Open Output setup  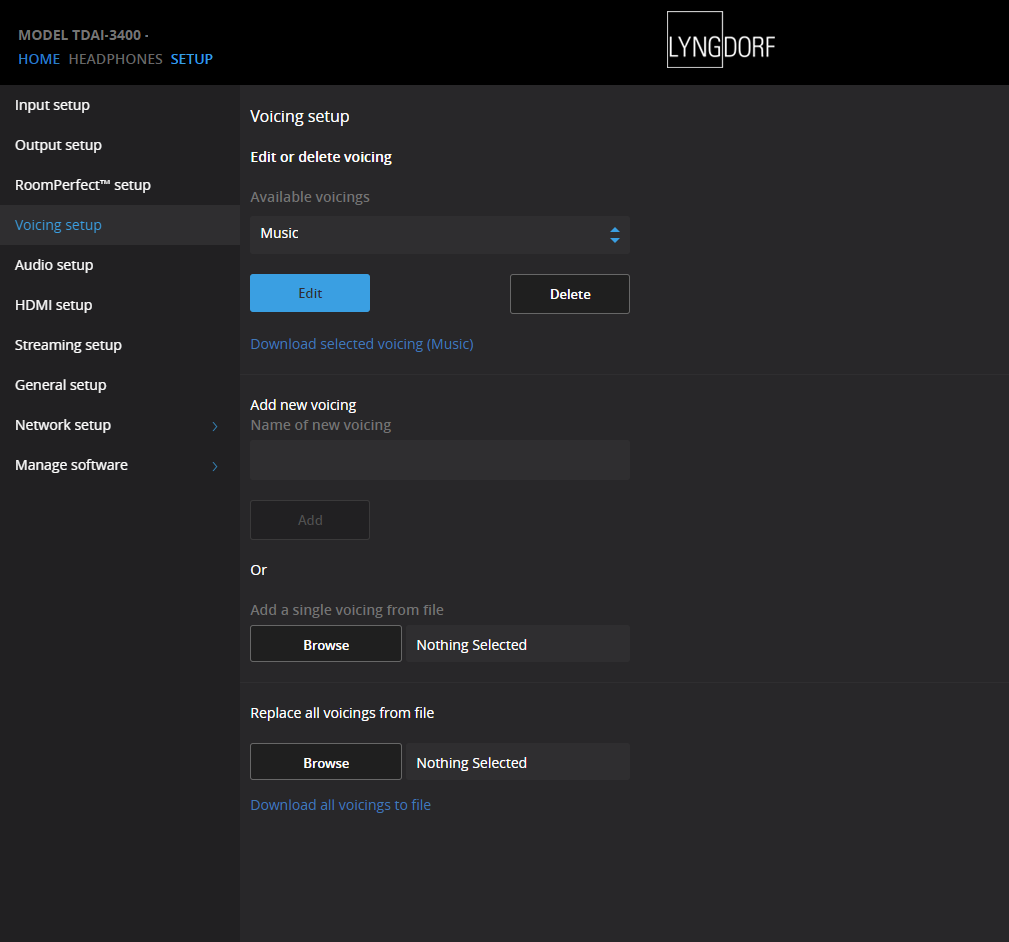[57, 144]
